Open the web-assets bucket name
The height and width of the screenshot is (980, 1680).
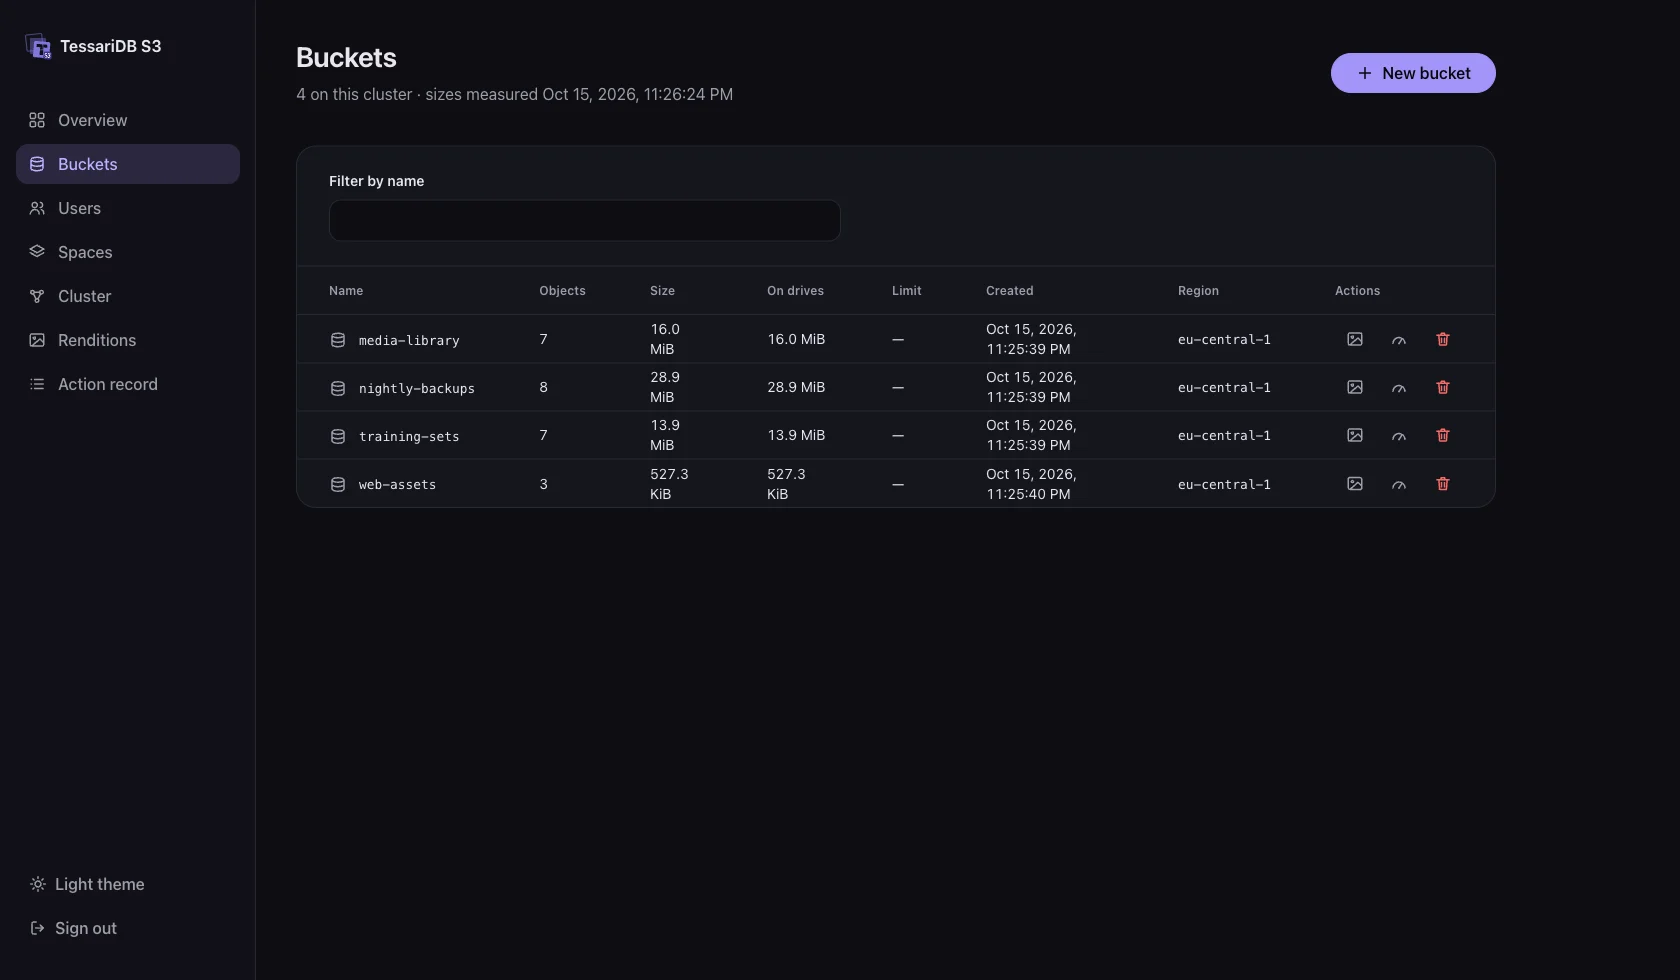[x=397, y=484]
